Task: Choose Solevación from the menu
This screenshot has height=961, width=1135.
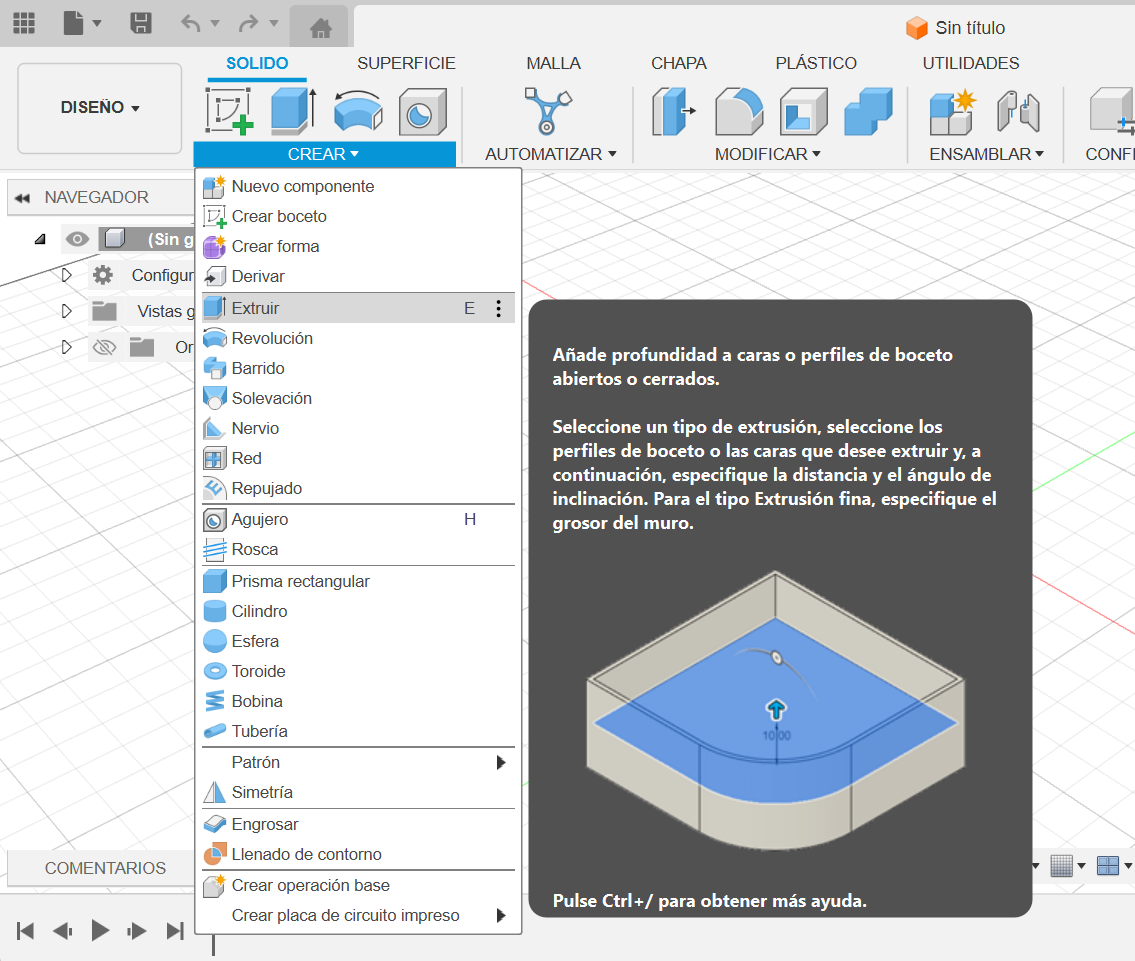Action: click(x=358, y=399)
